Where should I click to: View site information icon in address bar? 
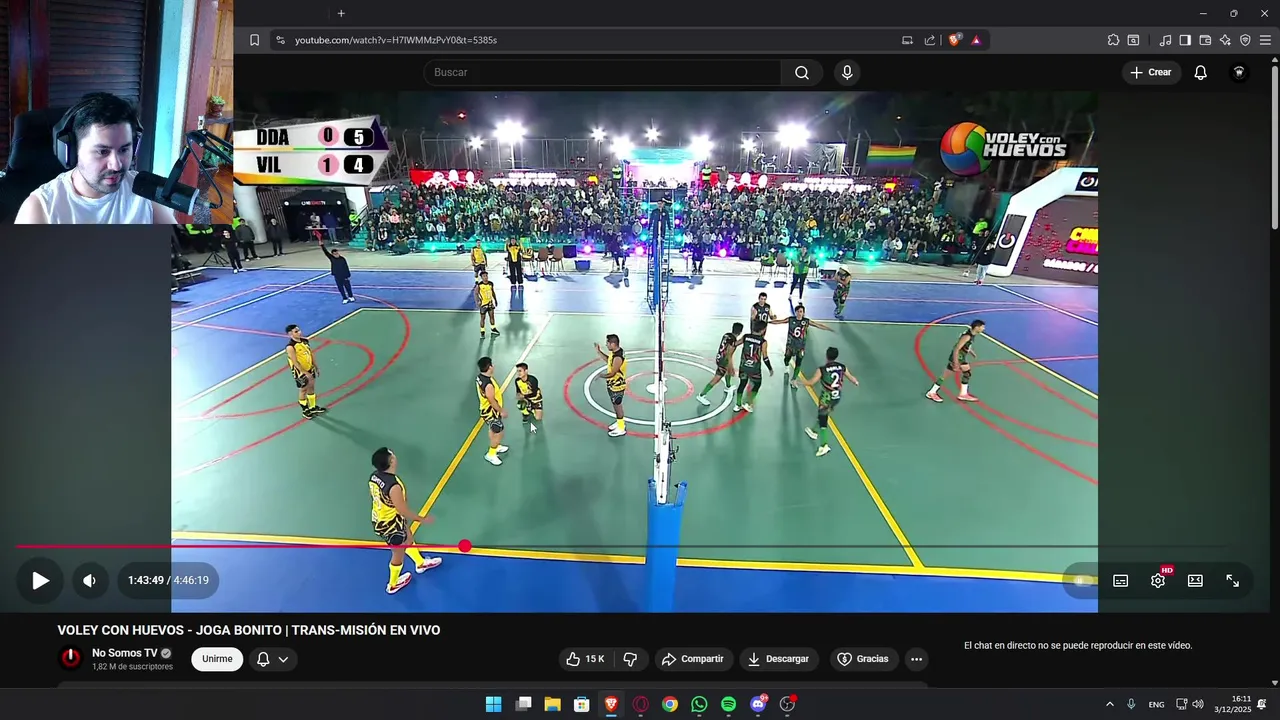280,40
